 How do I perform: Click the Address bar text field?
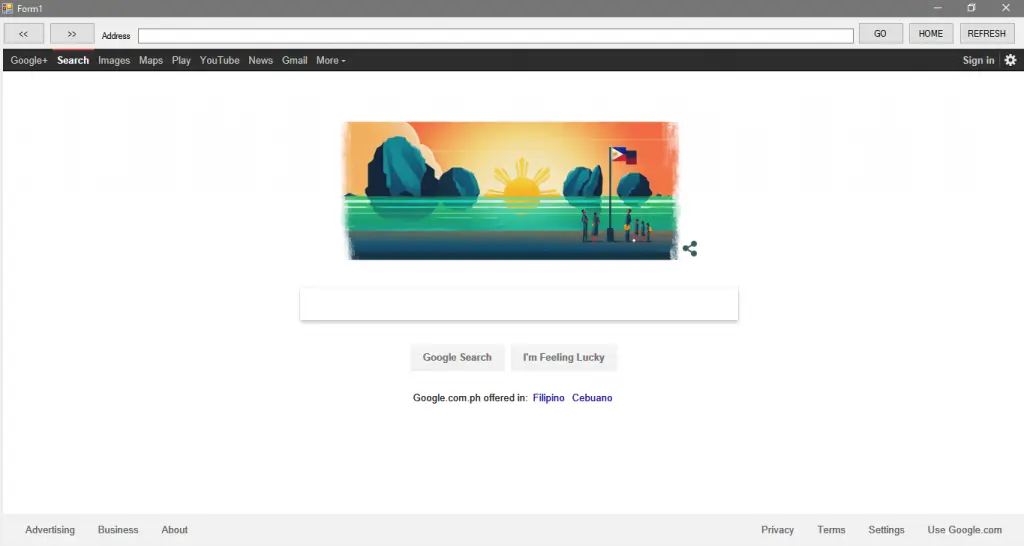tap(496, 35)
